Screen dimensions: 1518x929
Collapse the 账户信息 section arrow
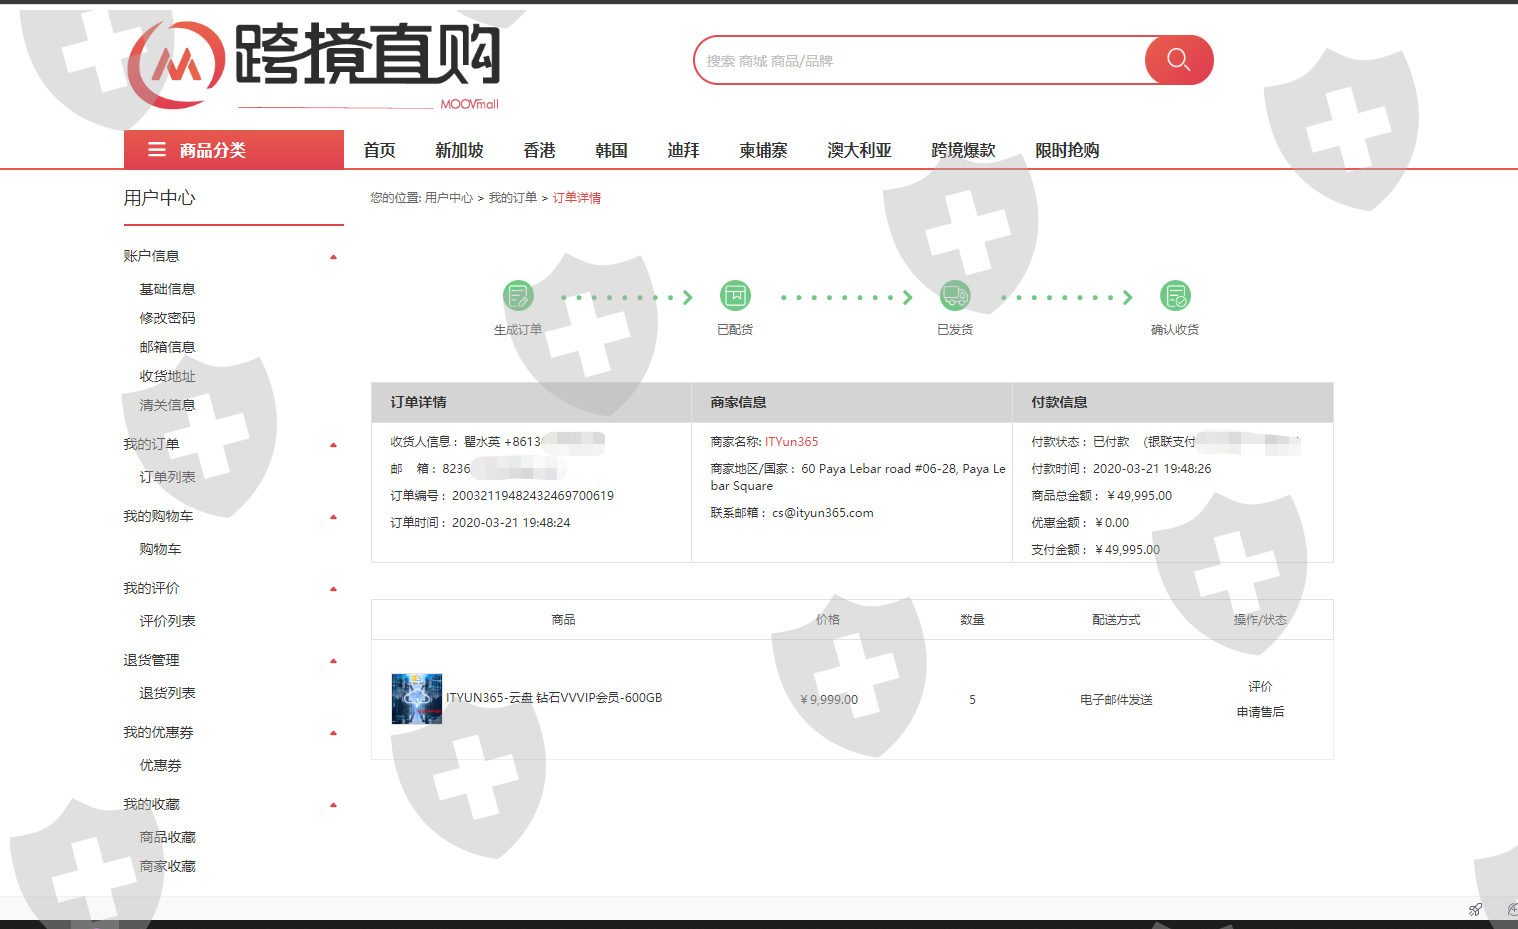pyautogui.click(x=333, y=257)
